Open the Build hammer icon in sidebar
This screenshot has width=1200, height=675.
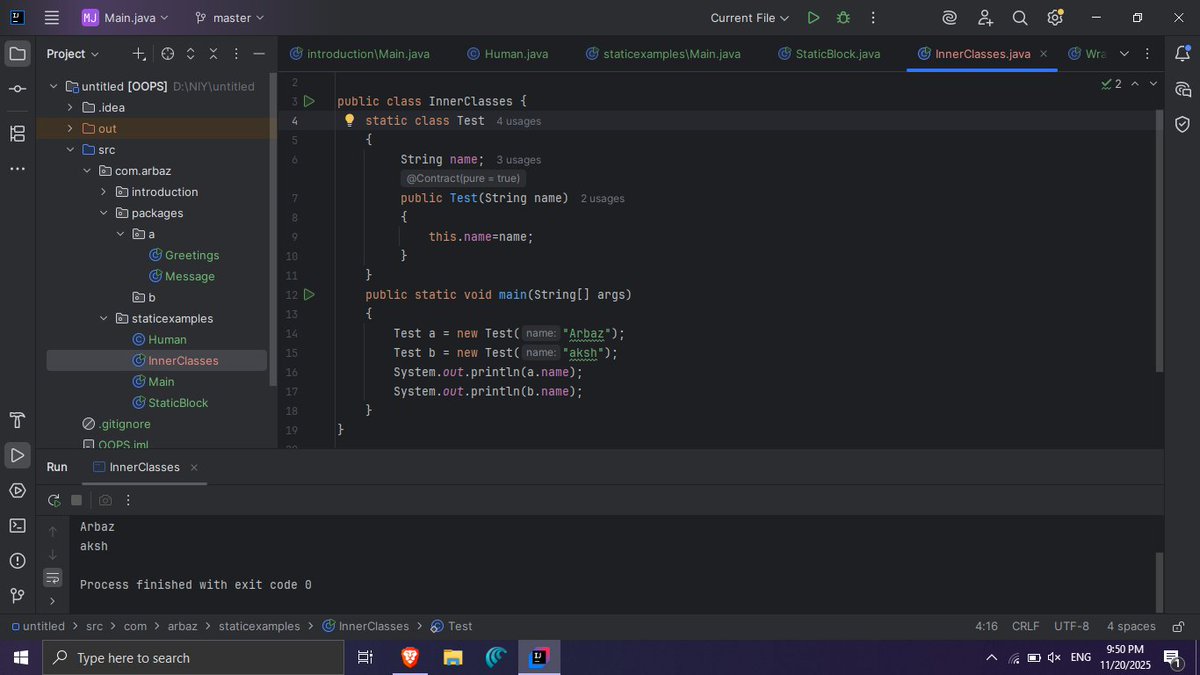point(16,420)
